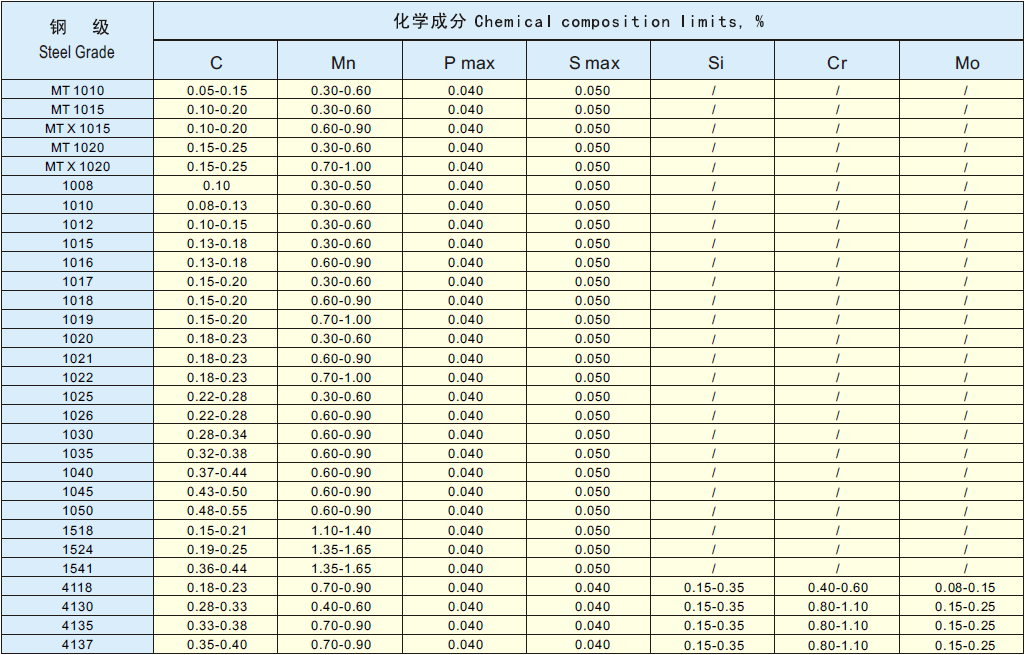The image size is (1025, 655).
Task: Select the 1008 steel grade row label
Action: point(77,186)
